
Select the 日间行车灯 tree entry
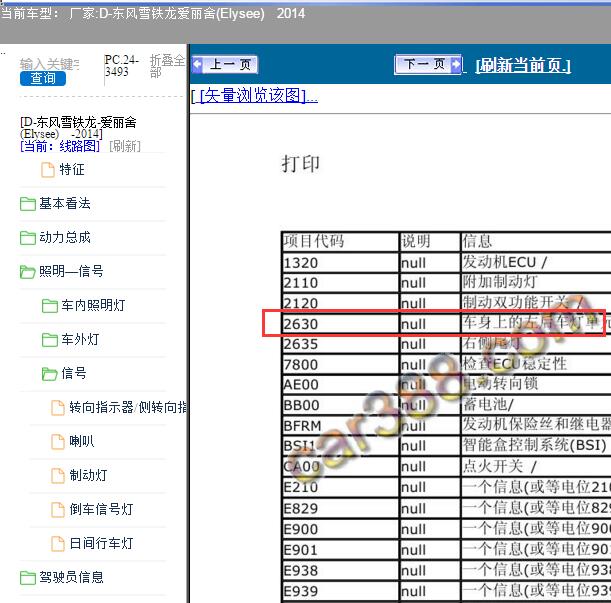101,543
